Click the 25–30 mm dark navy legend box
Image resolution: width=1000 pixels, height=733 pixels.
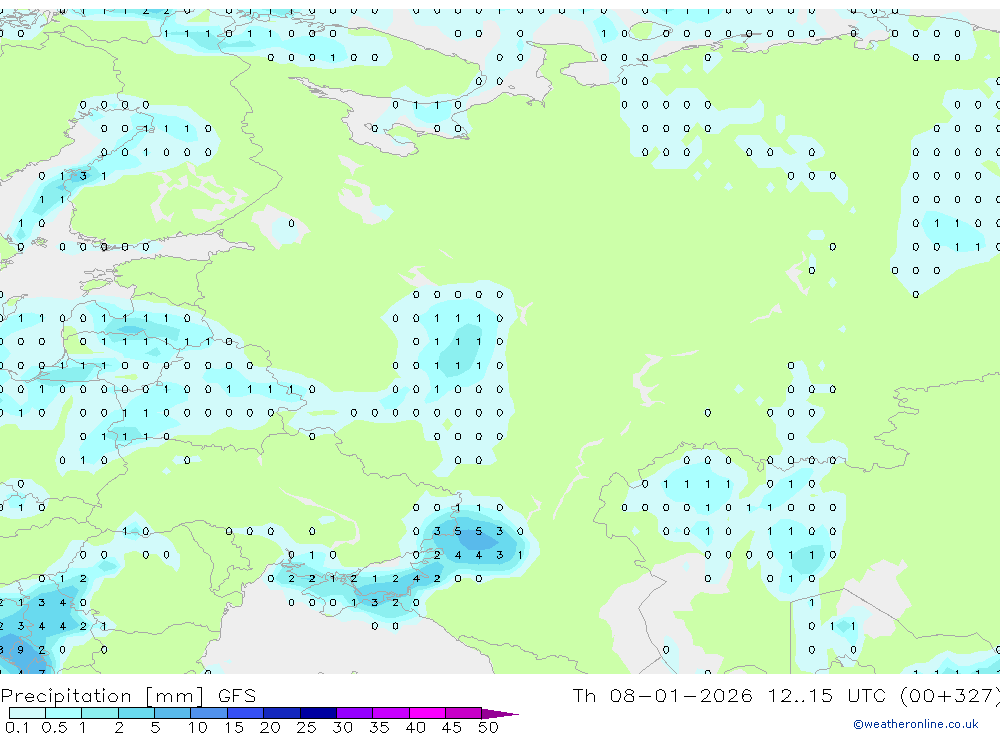click(318, 713)
